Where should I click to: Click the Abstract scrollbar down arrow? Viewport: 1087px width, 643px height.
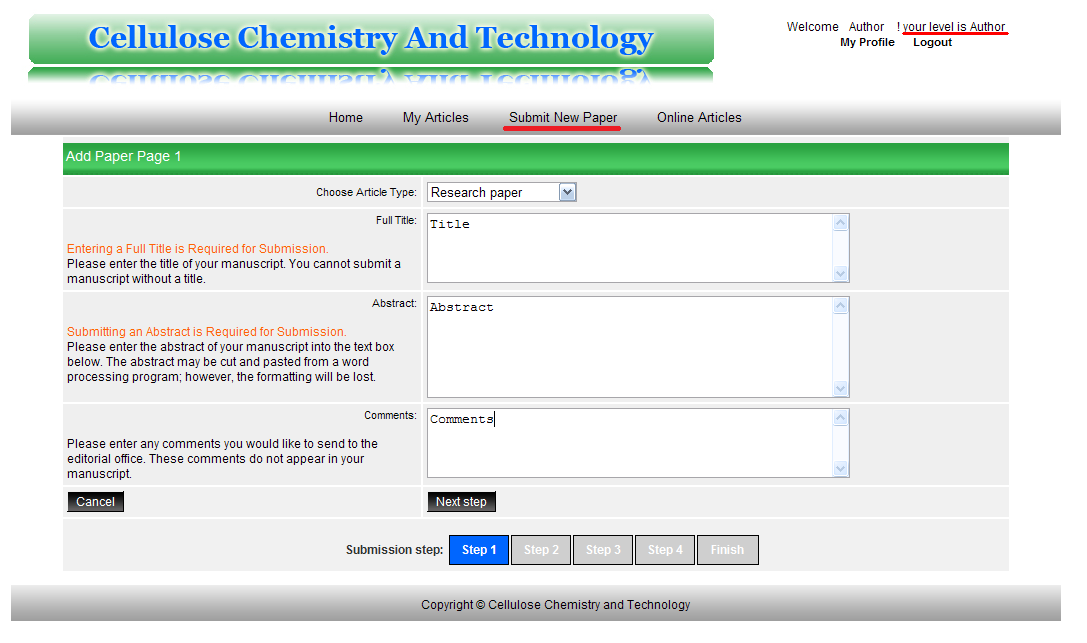point(840,388)
